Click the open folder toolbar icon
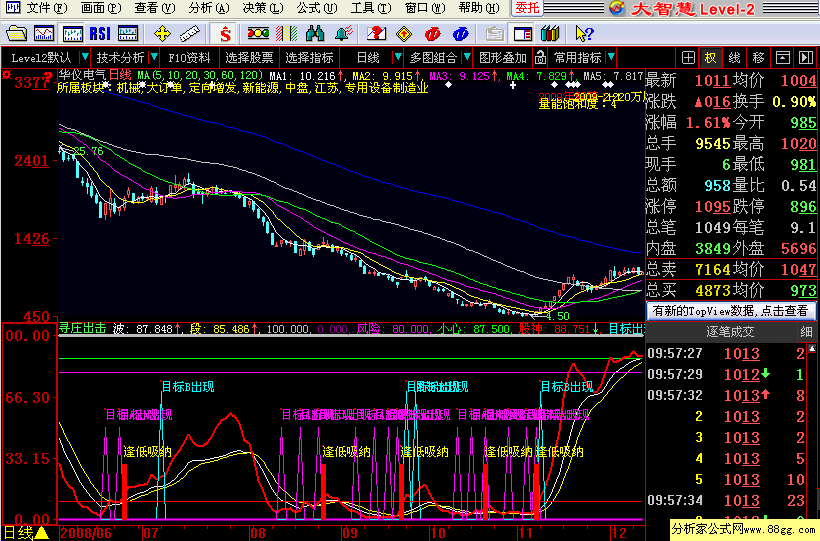This screenshot has height=541, width=820. pos(16,34)
